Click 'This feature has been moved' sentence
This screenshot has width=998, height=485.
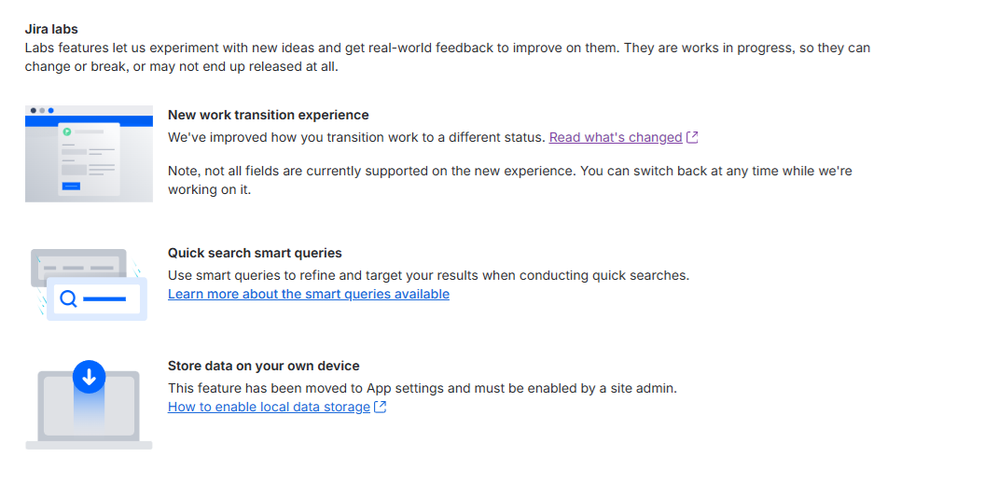click(423, 388)
